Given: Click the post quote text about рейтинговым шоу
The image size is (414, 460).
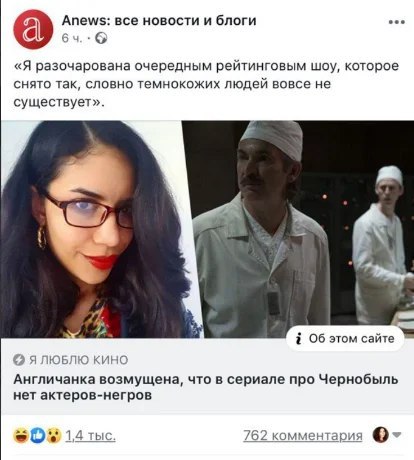Looking at the screenshot, I should pos(206,84).
